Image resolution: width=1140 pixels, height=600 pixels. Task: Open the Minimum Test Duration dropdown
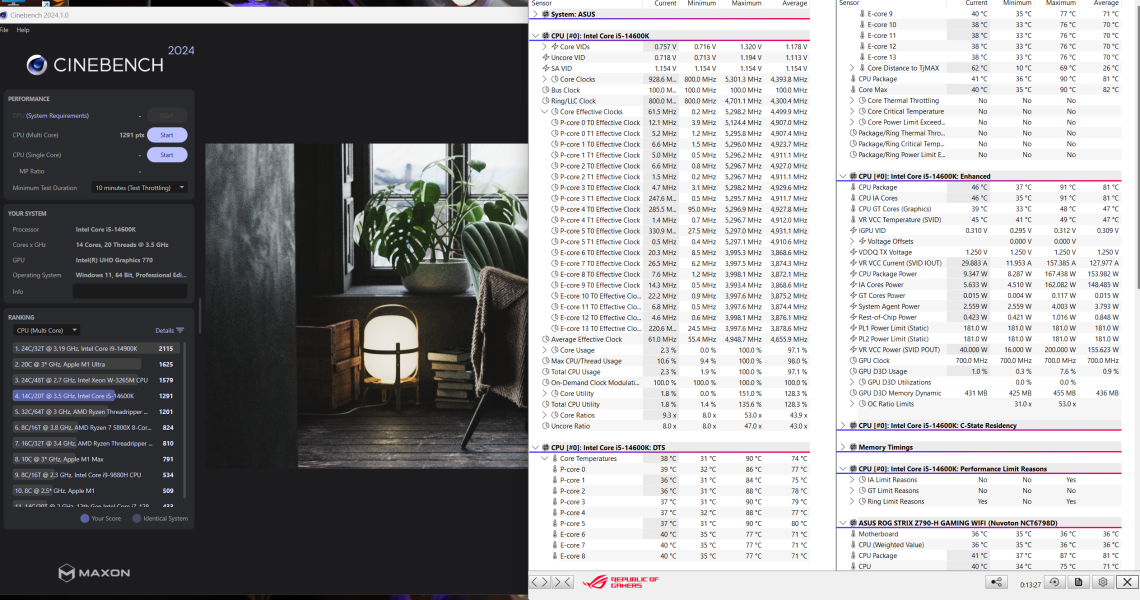click(140, 188)
